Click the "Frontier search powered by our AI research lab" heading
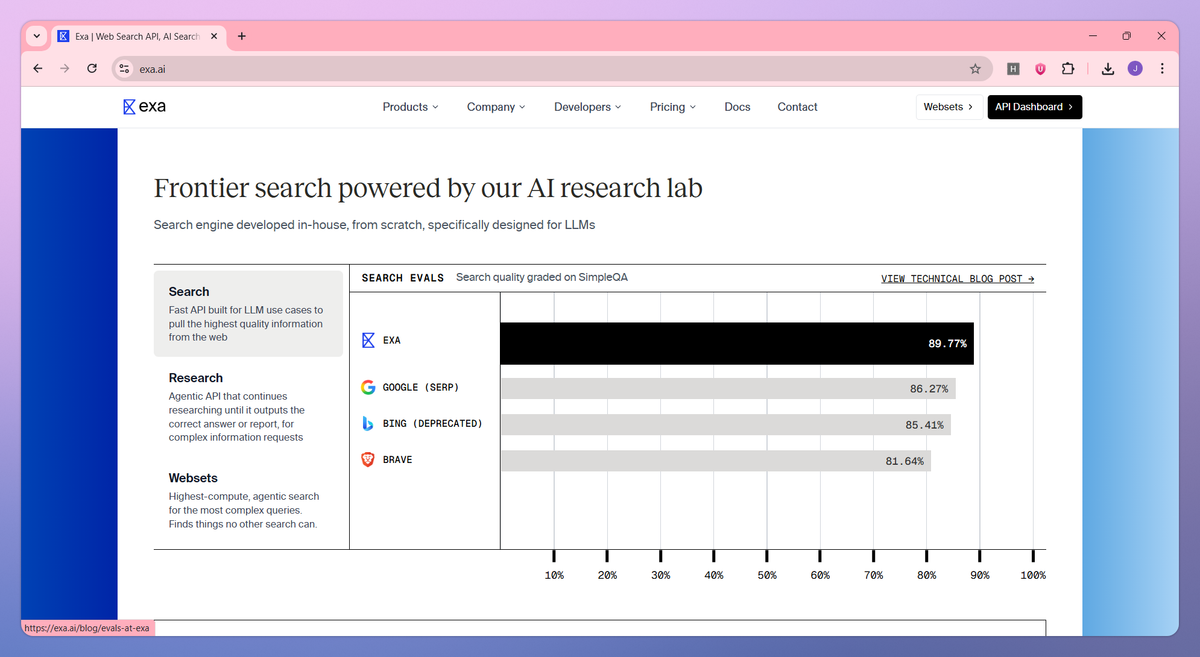The height and width of the screenshot is (657, 1200). pos(428,188)
